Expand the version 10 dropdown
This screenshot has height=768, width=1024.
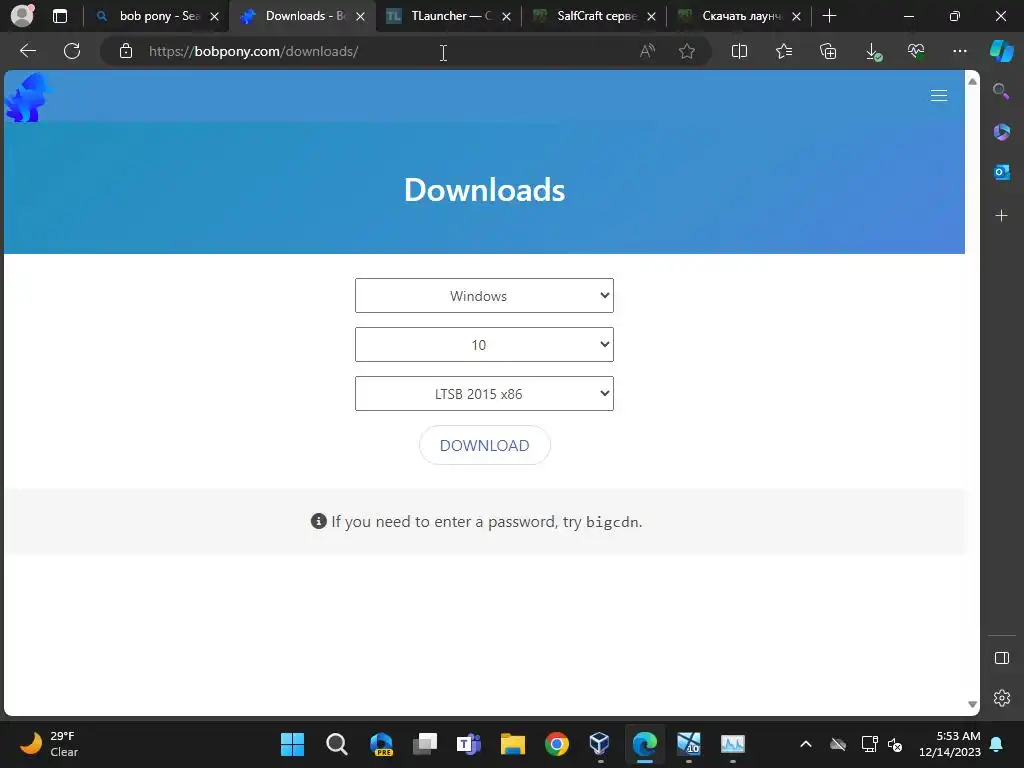point(484,345)
